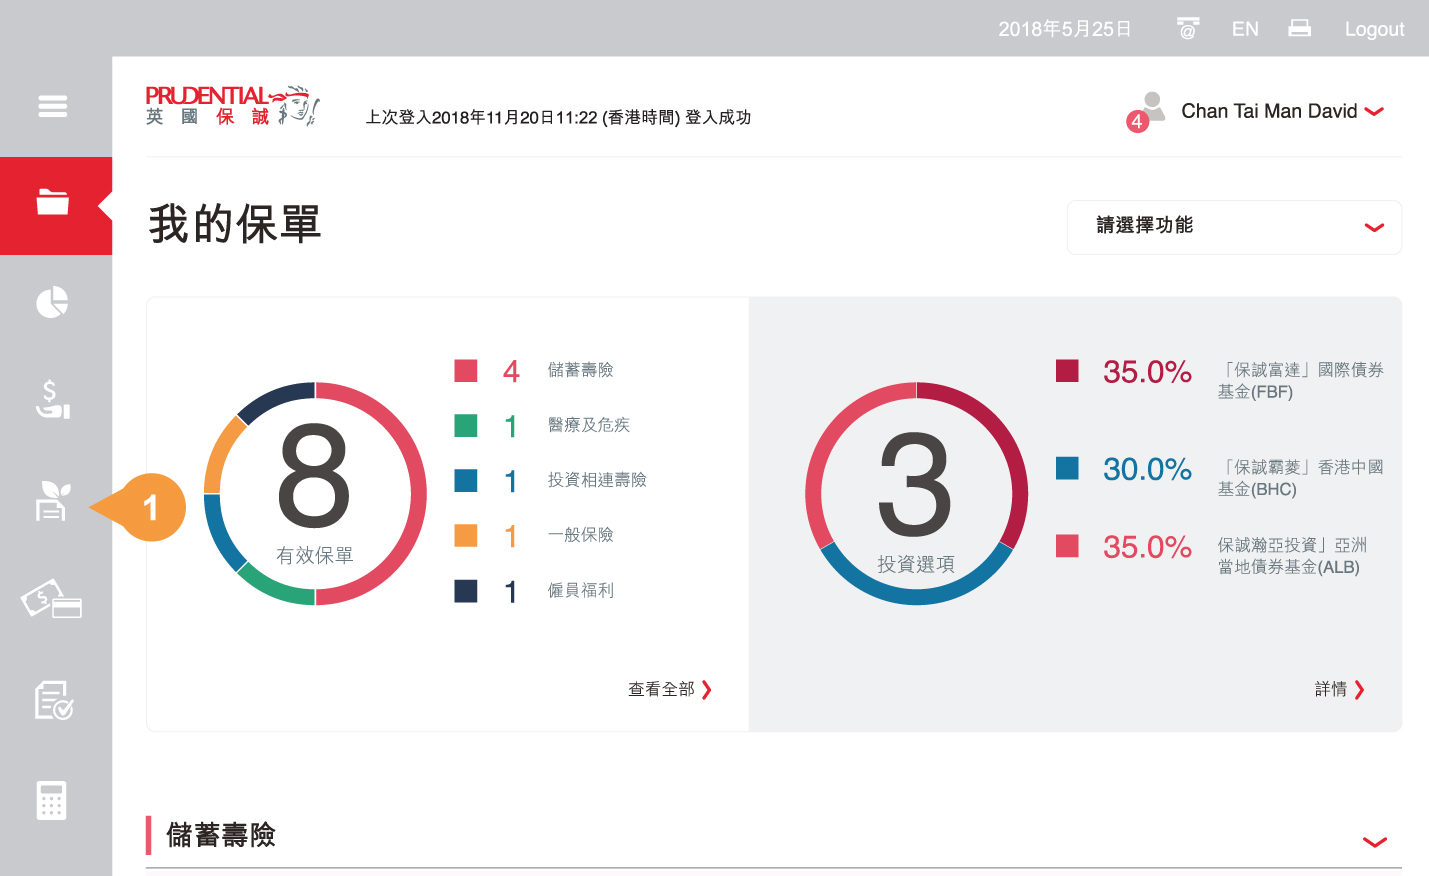Open user profile notifications with badge 4
This screenshot has width=1429, height=876.
click(1147, 111)
